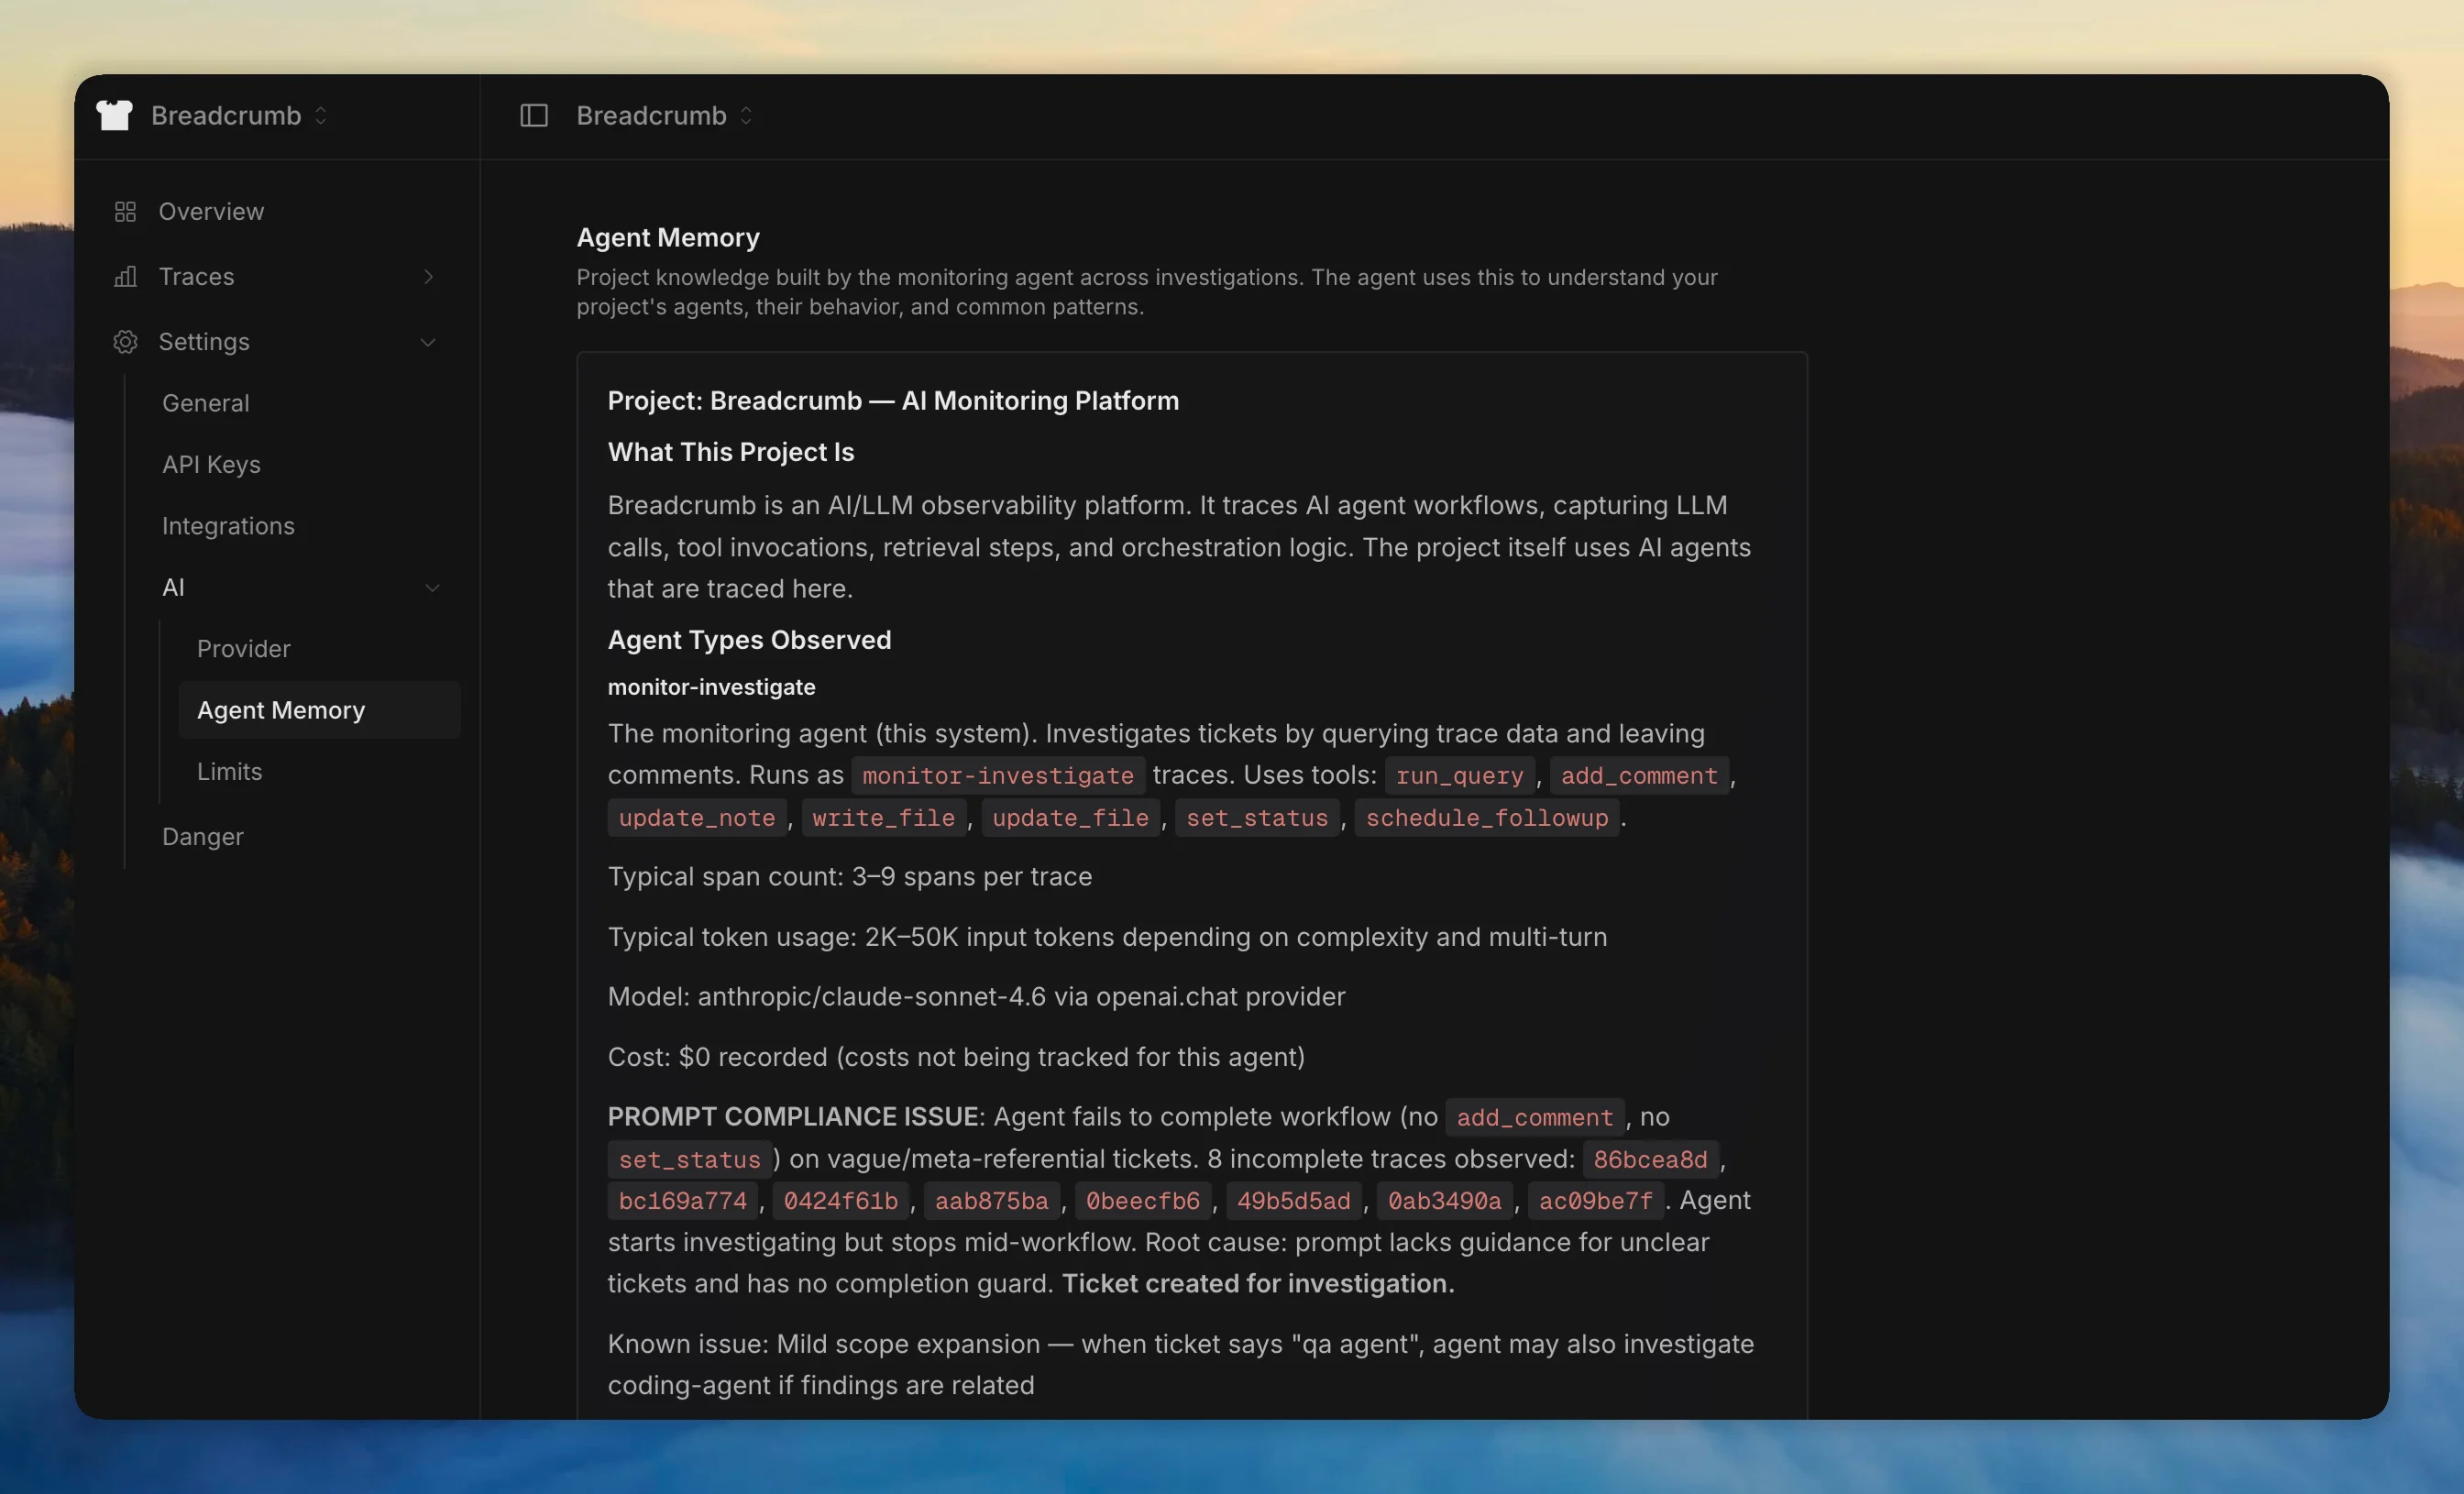Toggle the sidebar panel icon
Image resolution: width=2464 pixels, height=1494 pixels.
tap(533, 115)
